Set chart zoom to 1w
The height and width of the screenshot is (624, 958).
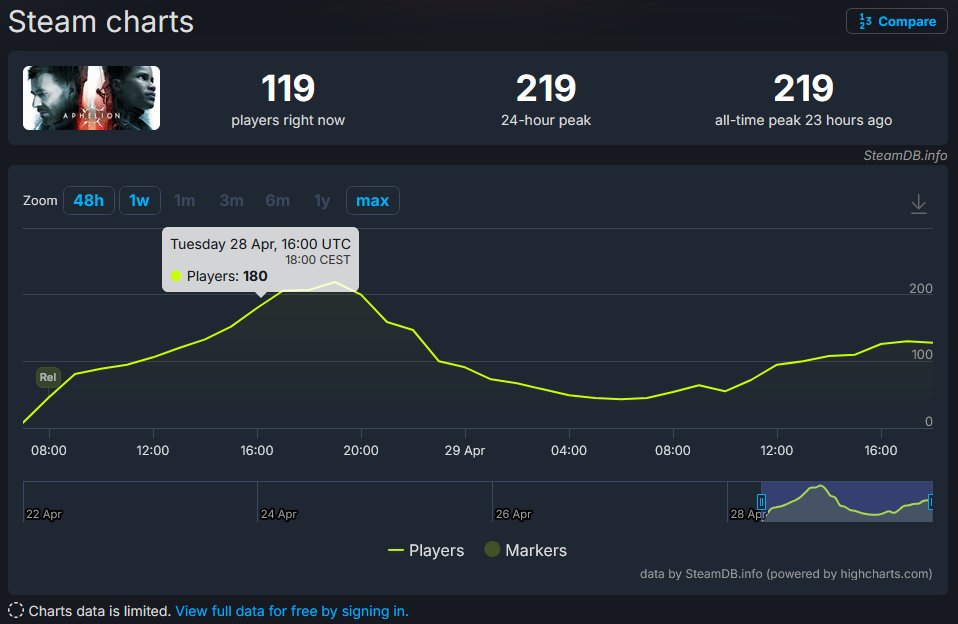(x=139, y=200)
